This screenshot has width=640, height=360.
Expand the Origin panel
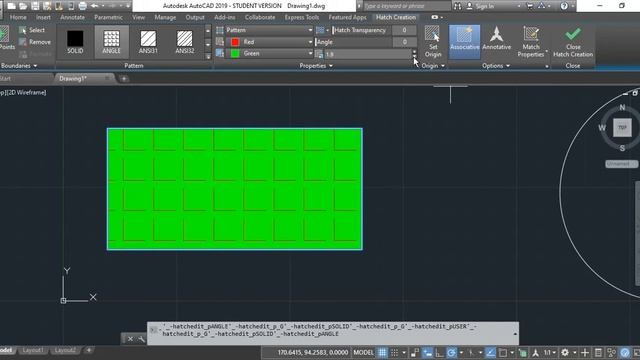point(433,66)
